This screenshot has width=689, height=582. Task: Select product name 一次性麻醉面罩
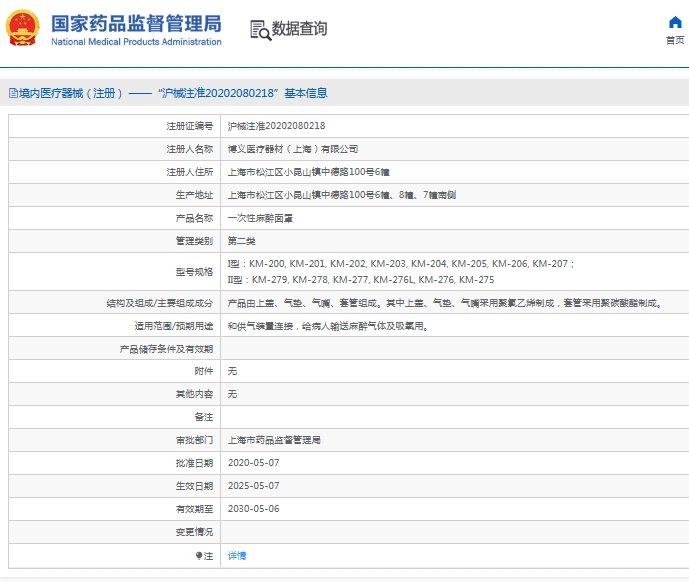(x=260, y=218)
